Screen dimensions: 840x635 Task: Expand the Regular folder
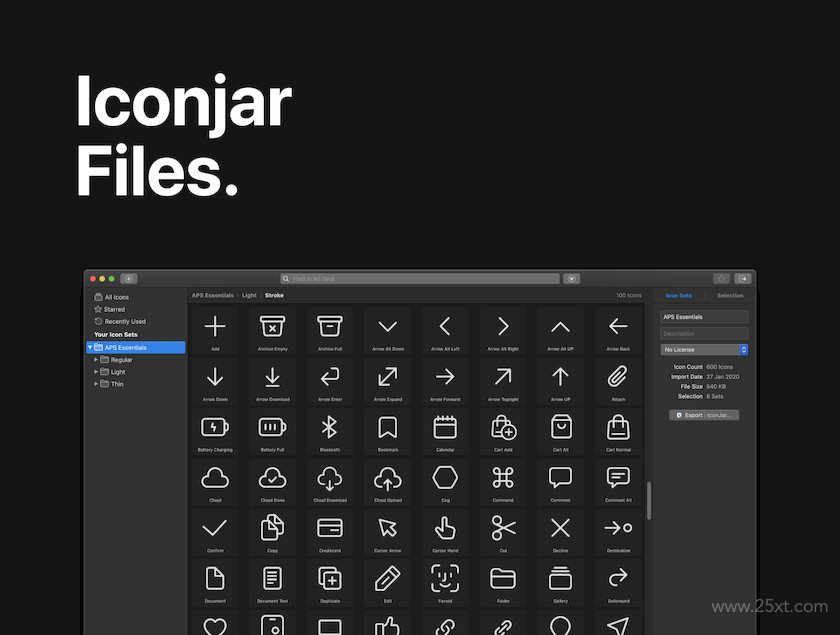96,360
